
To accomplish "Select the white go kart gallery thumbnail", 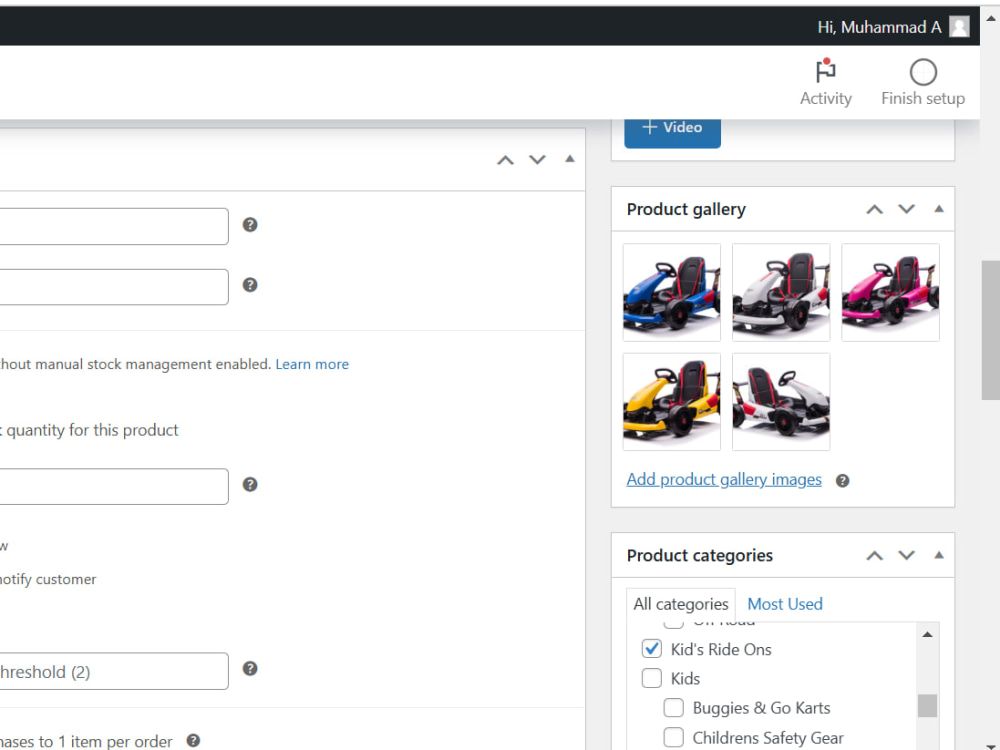I will click(781, 292).
